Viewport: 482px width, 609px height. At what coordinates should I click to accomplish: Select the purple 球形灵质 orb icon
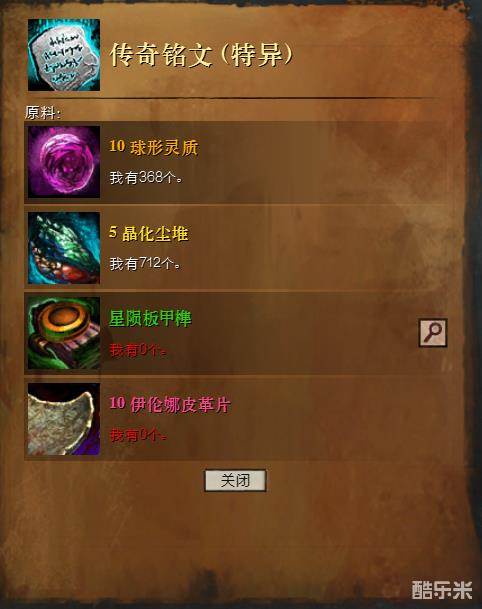click(x=64, y=162)
